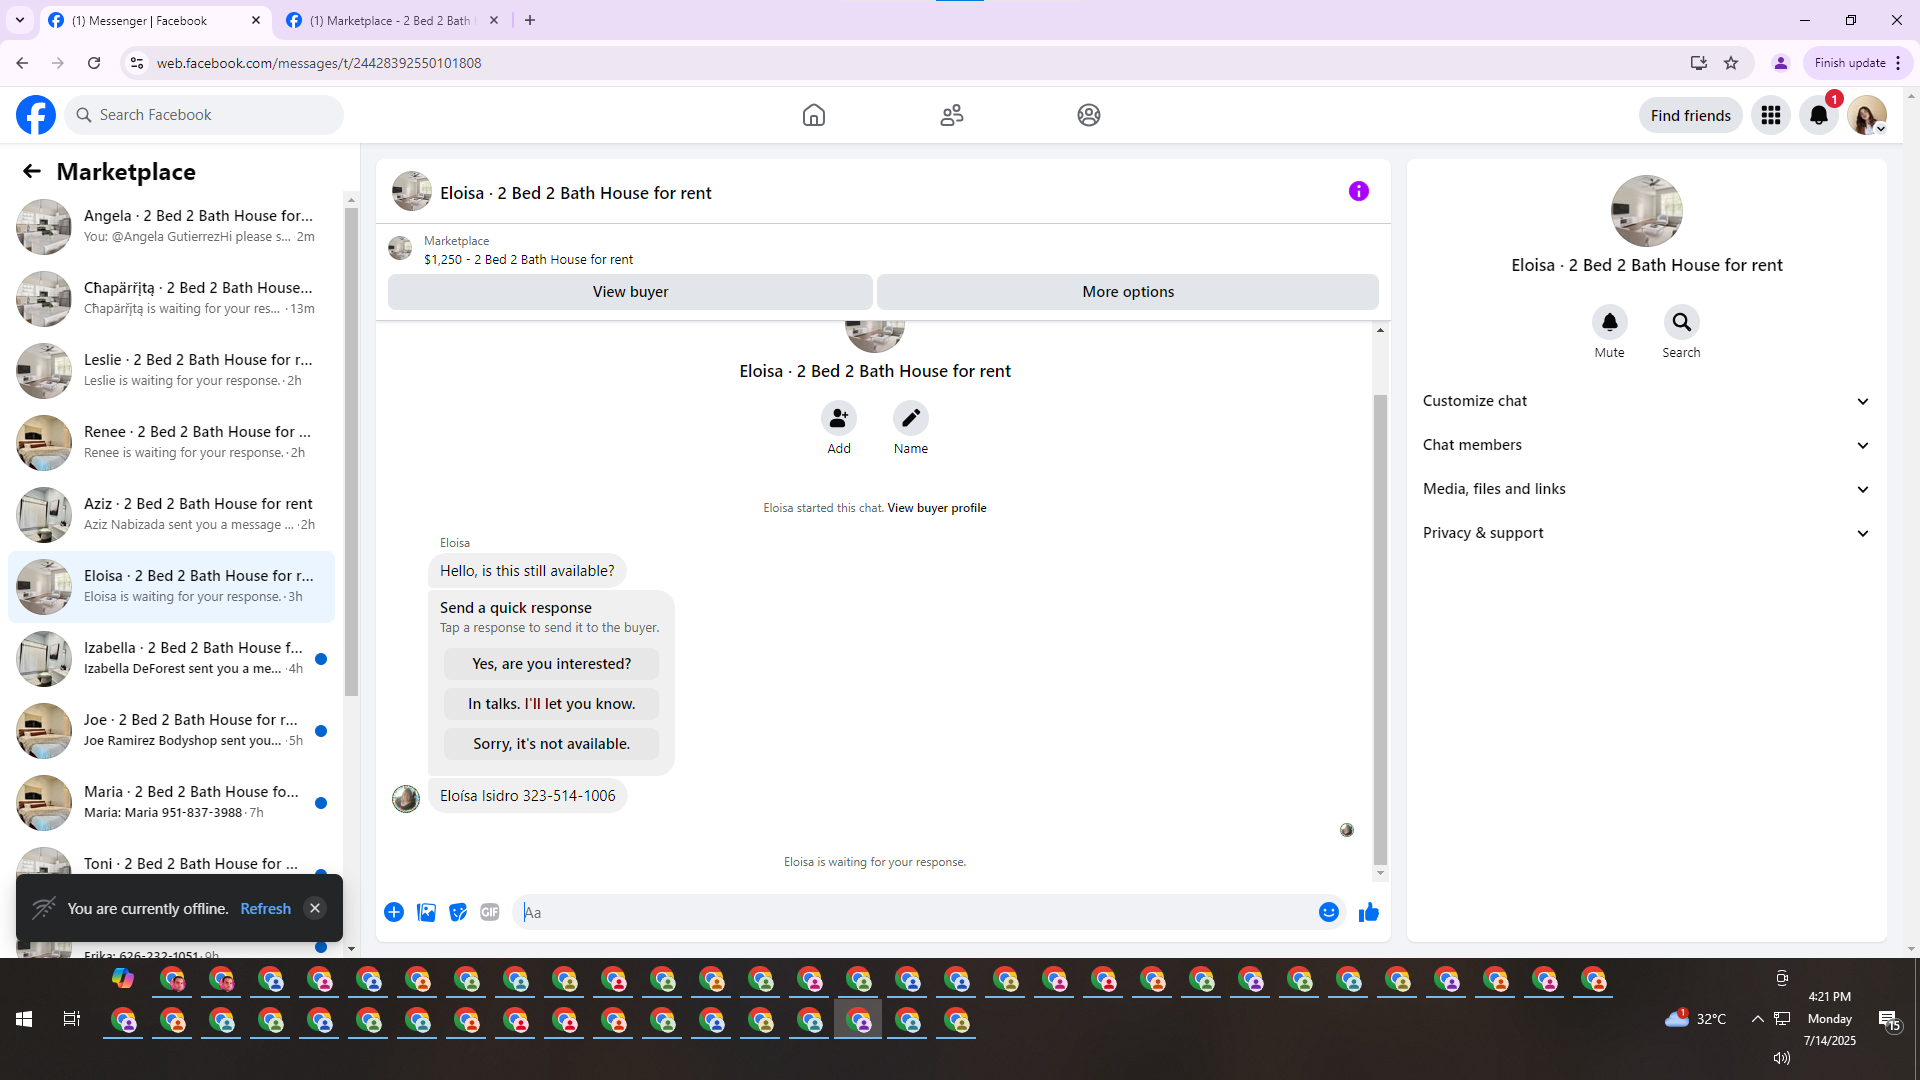This screenshot has width=1920, height=1080.
Task: Attach a photo using the image icon
Action: [426, 912]
